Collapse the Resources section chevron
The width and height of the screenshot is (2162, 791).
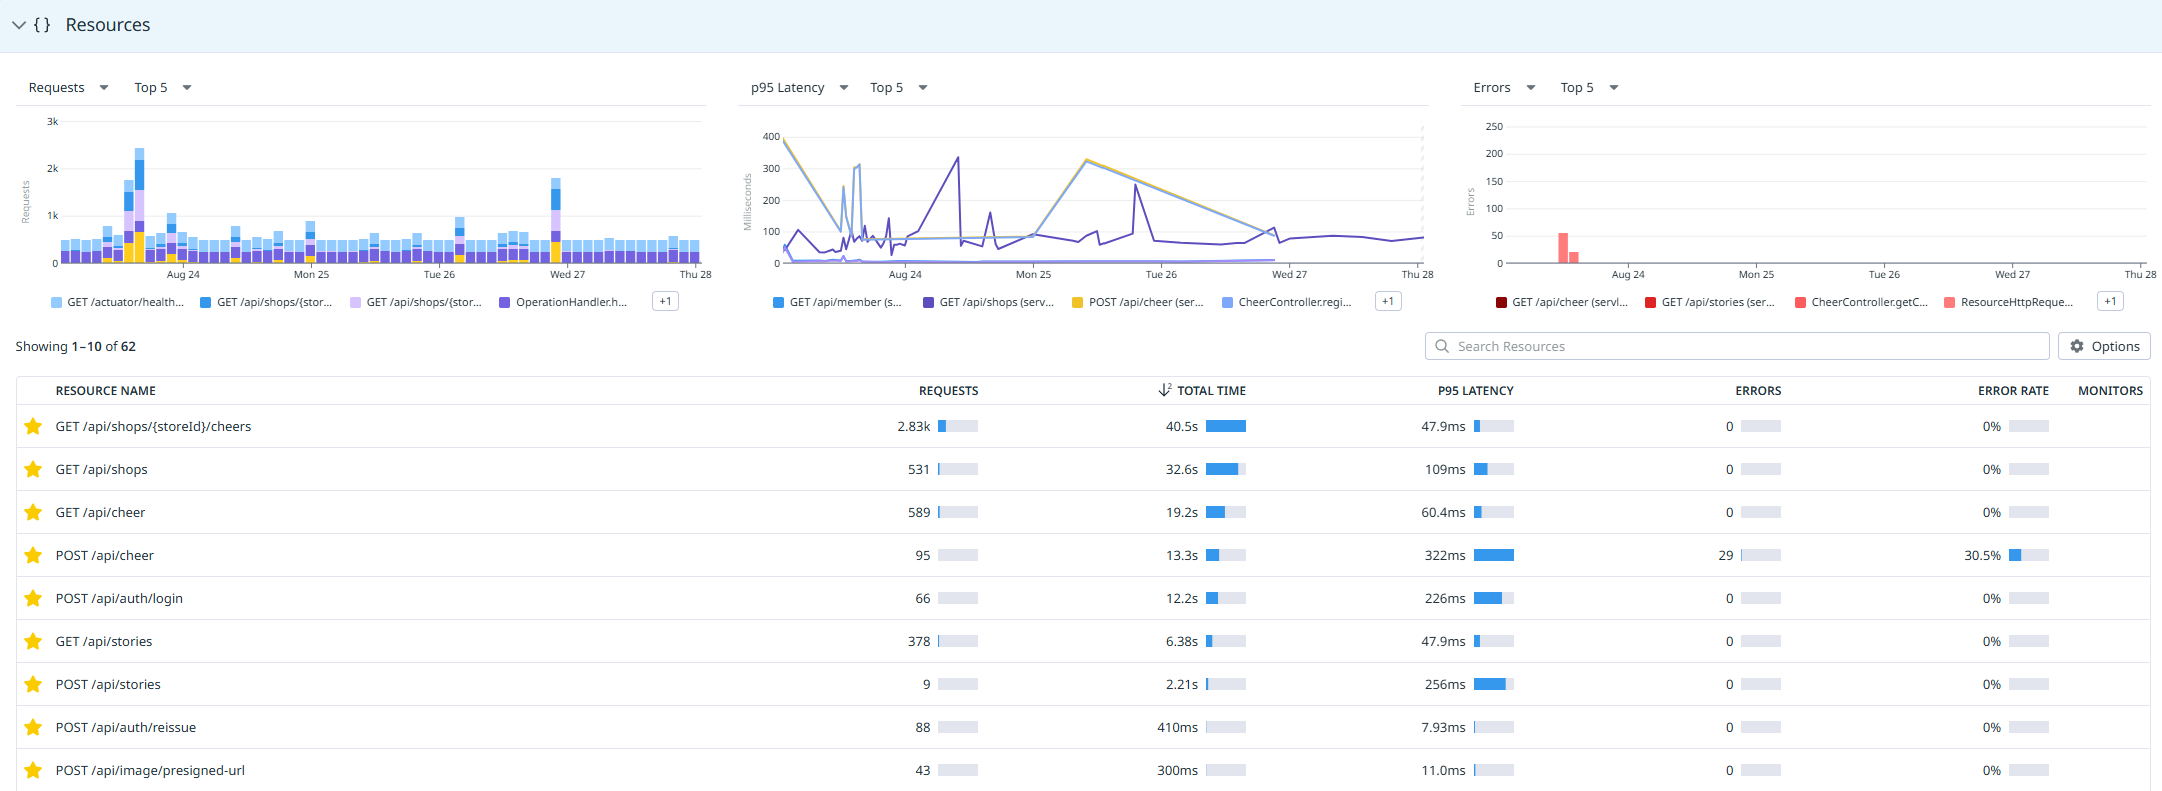(19, 25)
